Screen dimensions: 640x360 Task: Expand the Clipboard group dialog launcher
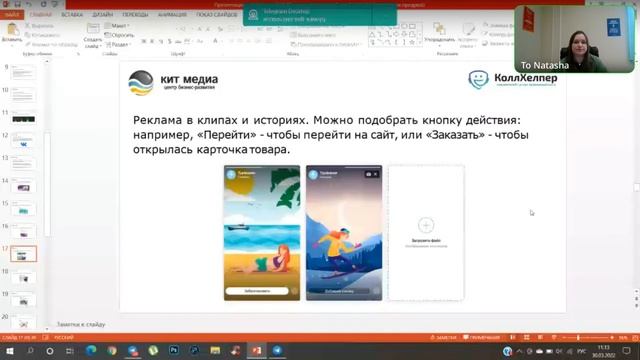point(78,54)
